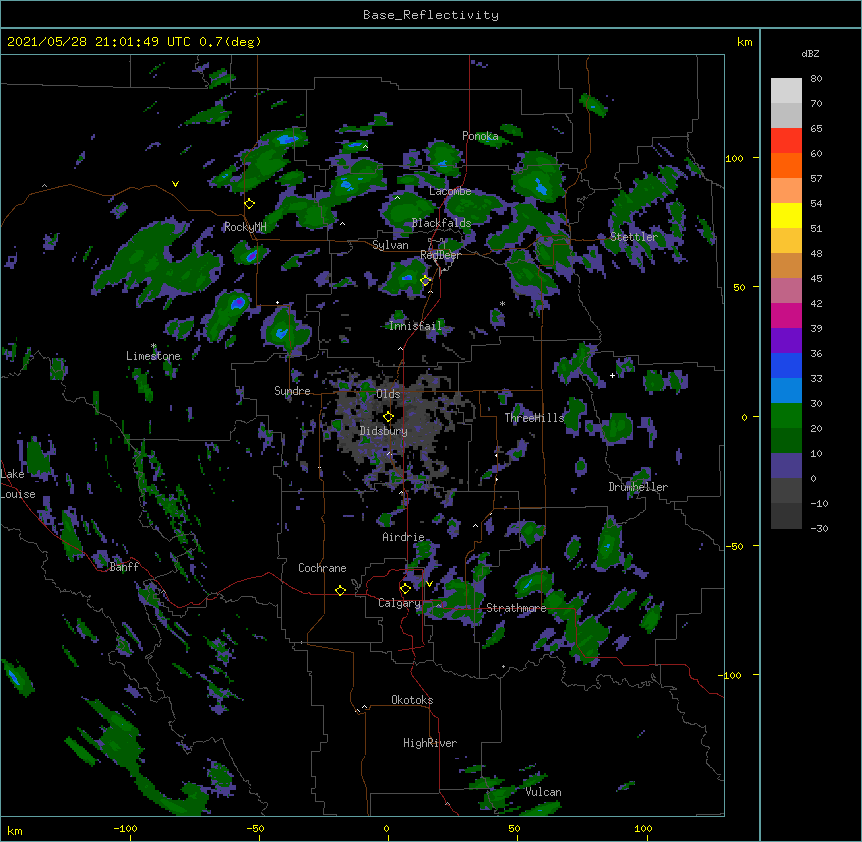The width and height of the screenshot is (862, 842).
Task: Click the yellow V marker northeast of Calgary
Action: click(429, 584)
